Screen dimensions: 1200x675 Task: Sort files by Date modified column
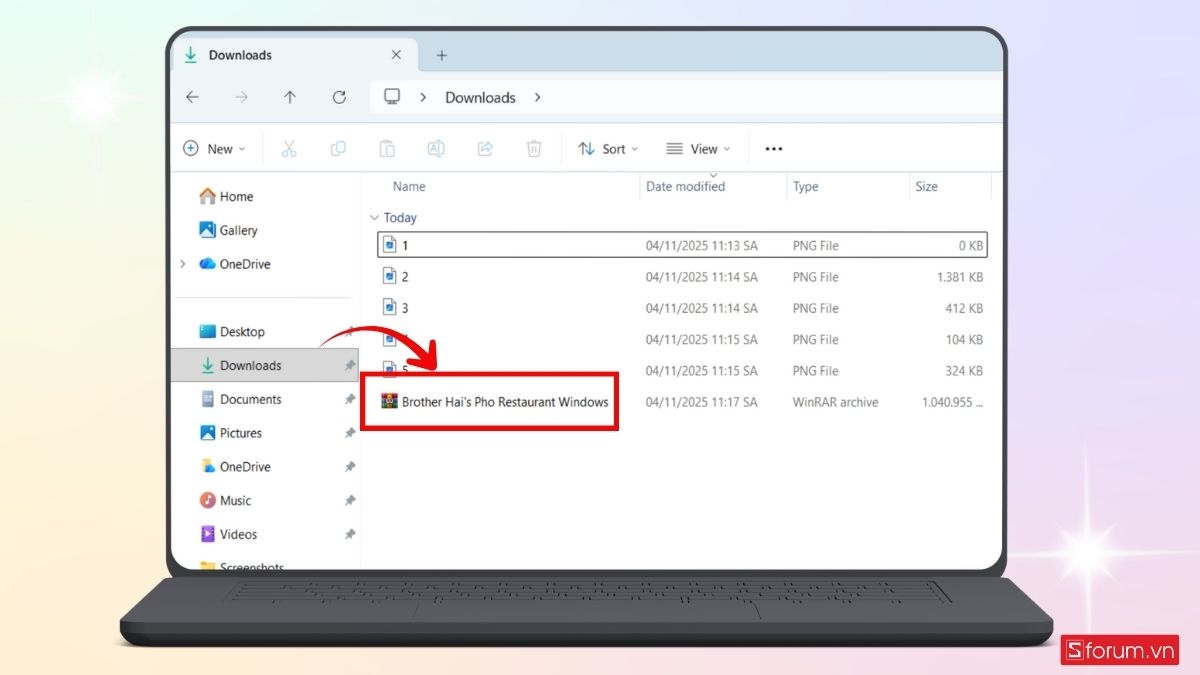(685, 187)
